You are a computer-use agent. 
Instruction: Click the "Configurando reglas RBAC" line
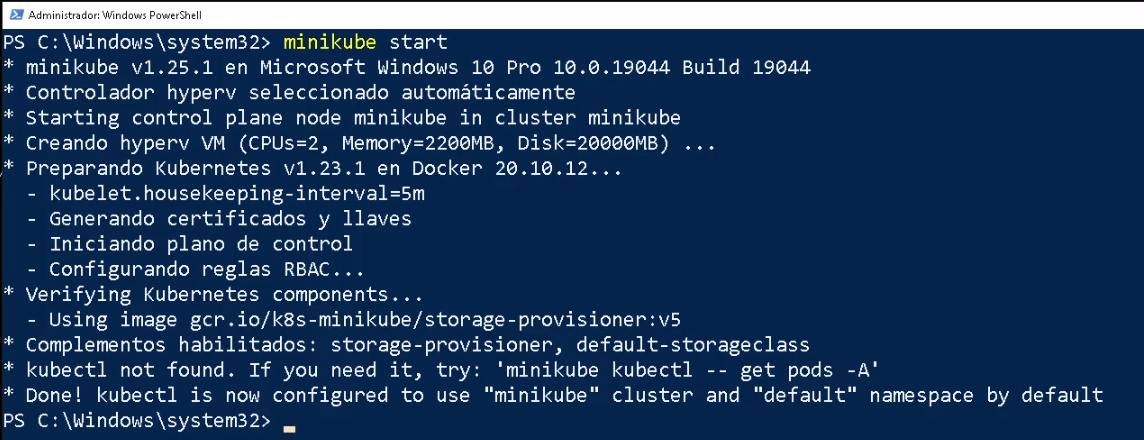point(207,269)
